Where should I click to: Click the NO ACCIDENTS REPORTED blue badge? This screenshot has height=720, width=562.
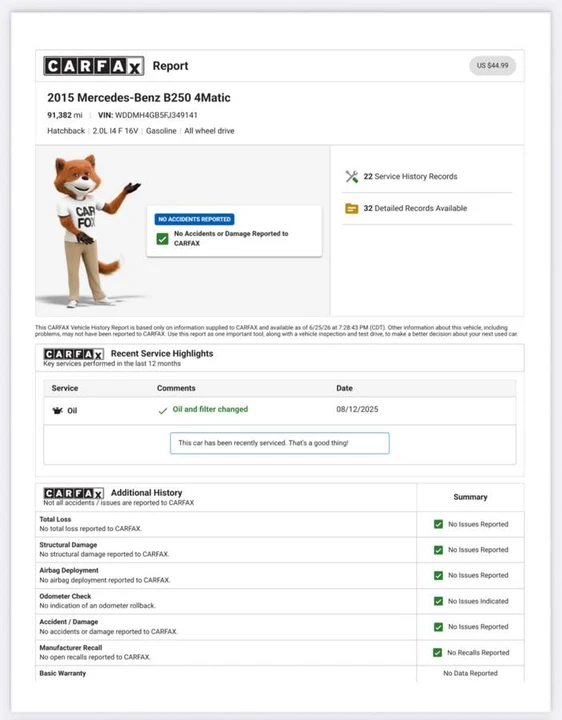tap(195, 219)
